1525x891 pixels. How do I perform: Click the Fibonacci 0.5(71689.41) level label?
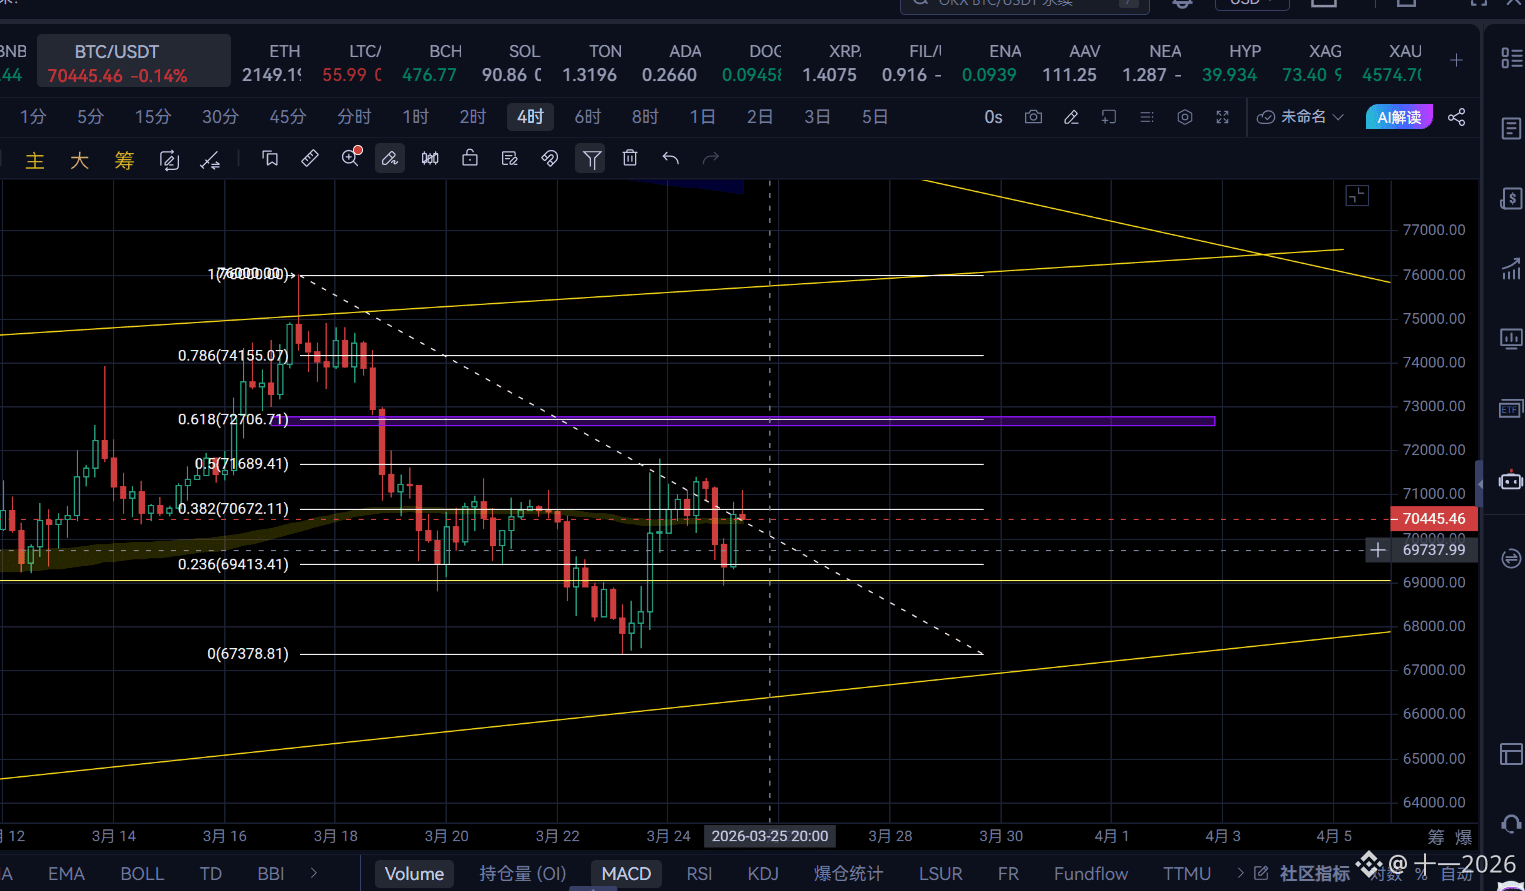241,464
